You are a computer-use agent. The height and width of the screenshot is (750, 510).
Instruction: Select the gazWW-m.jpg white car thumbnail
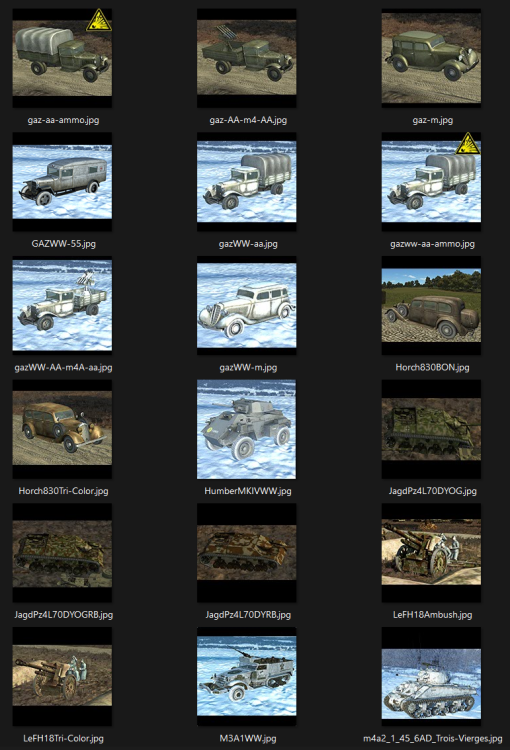tap(247, 306)
